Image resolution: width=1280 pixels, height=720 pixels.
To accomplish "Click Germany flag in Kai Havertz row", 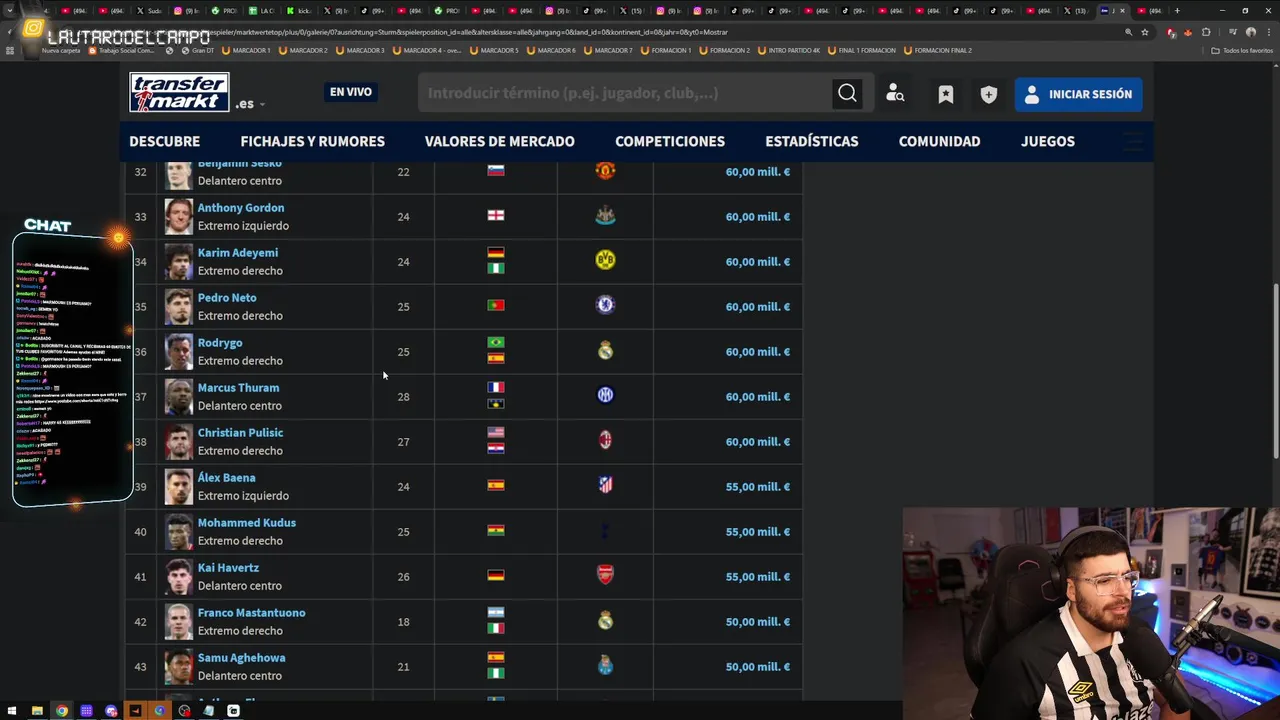I will 496,575.
